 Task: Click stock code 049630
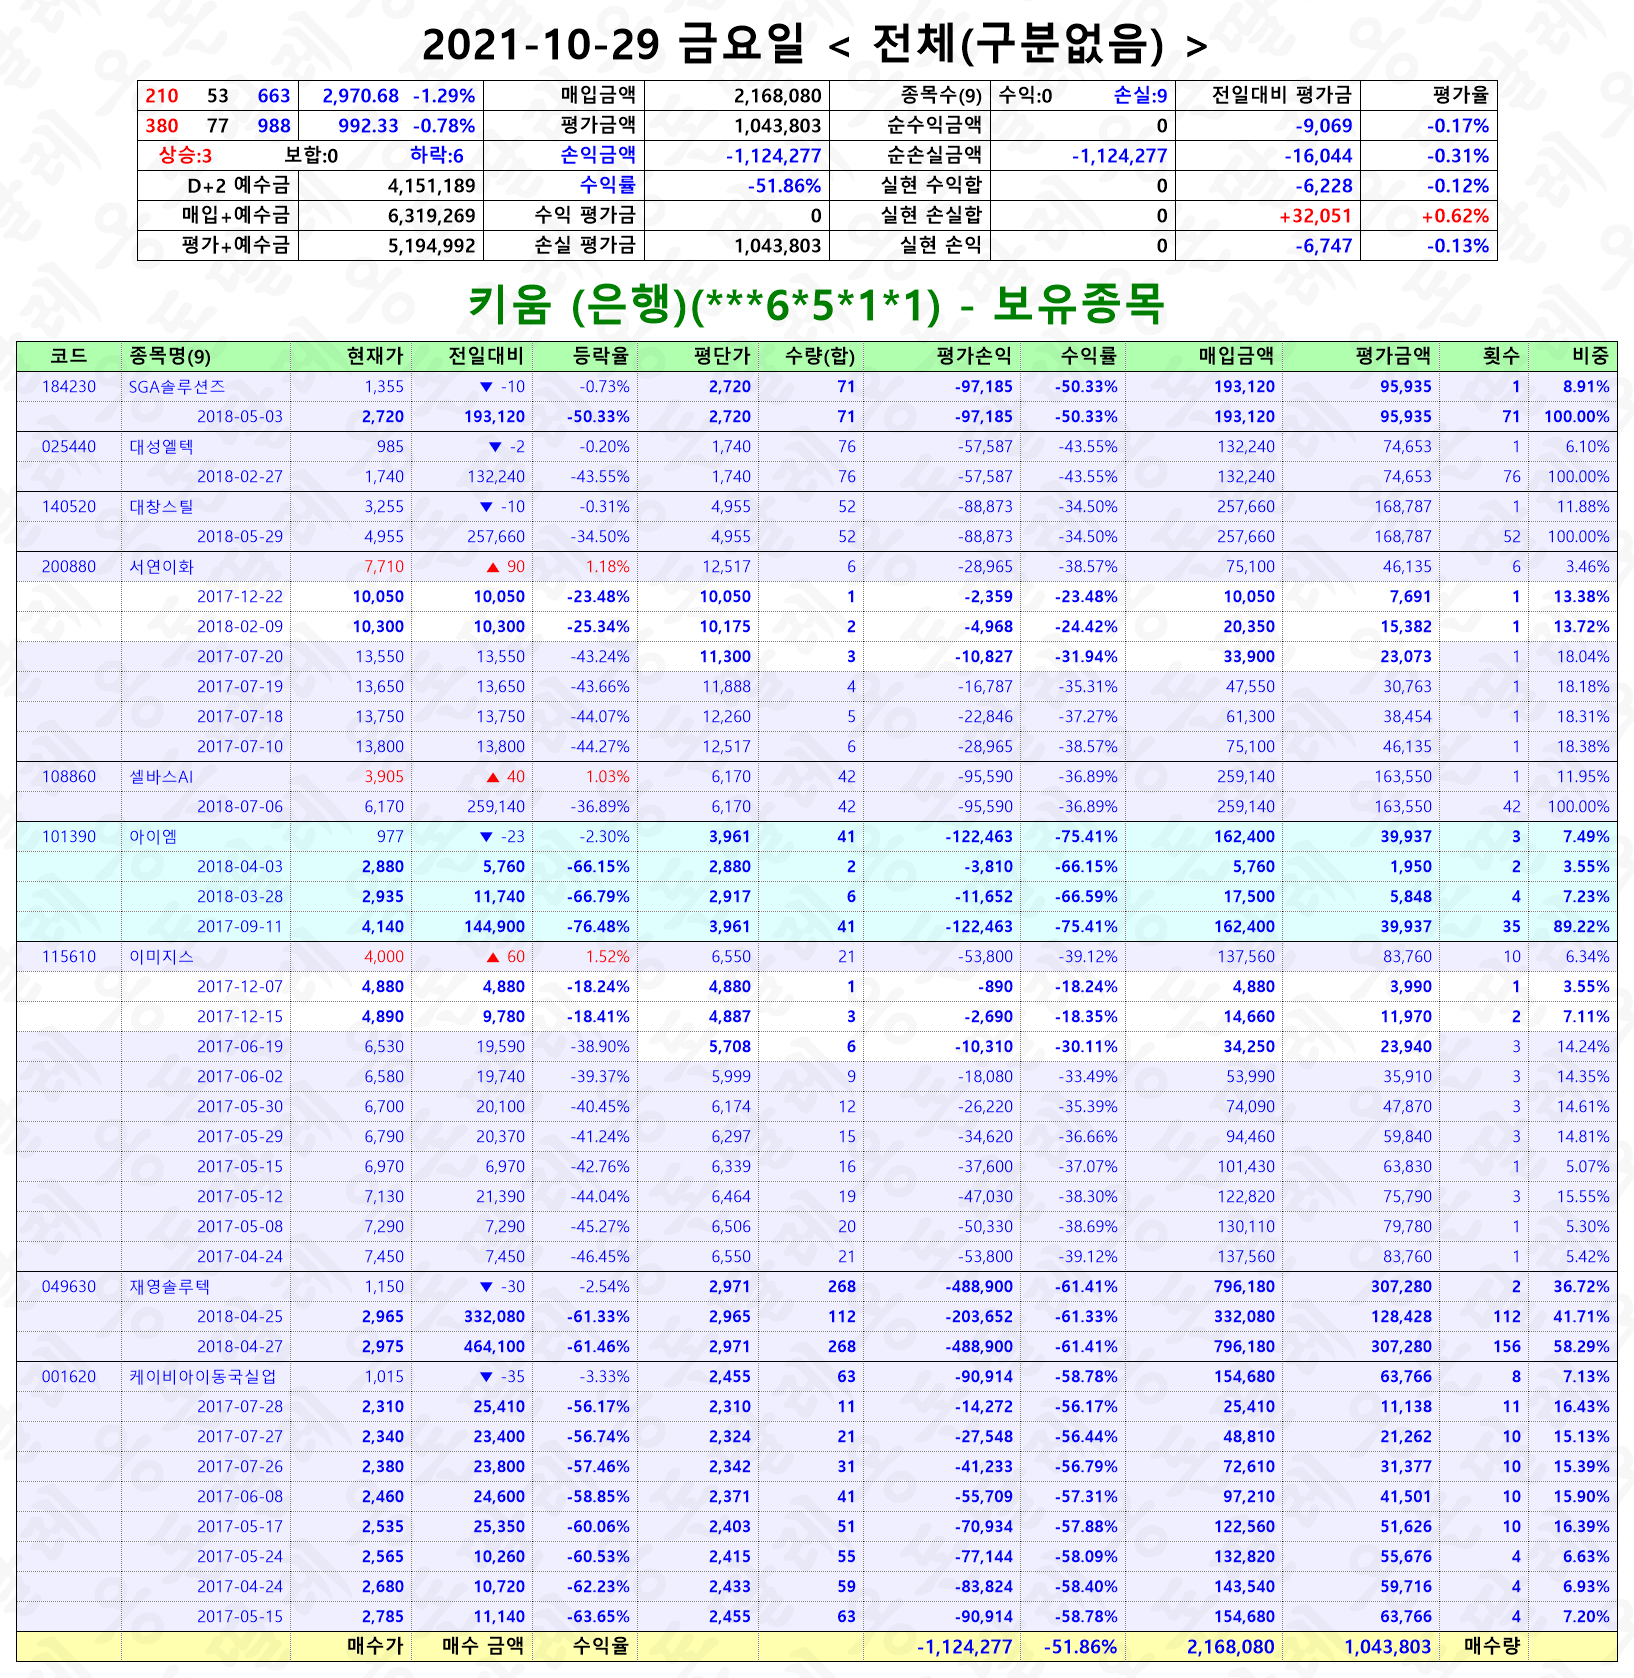pos(69,1286)
